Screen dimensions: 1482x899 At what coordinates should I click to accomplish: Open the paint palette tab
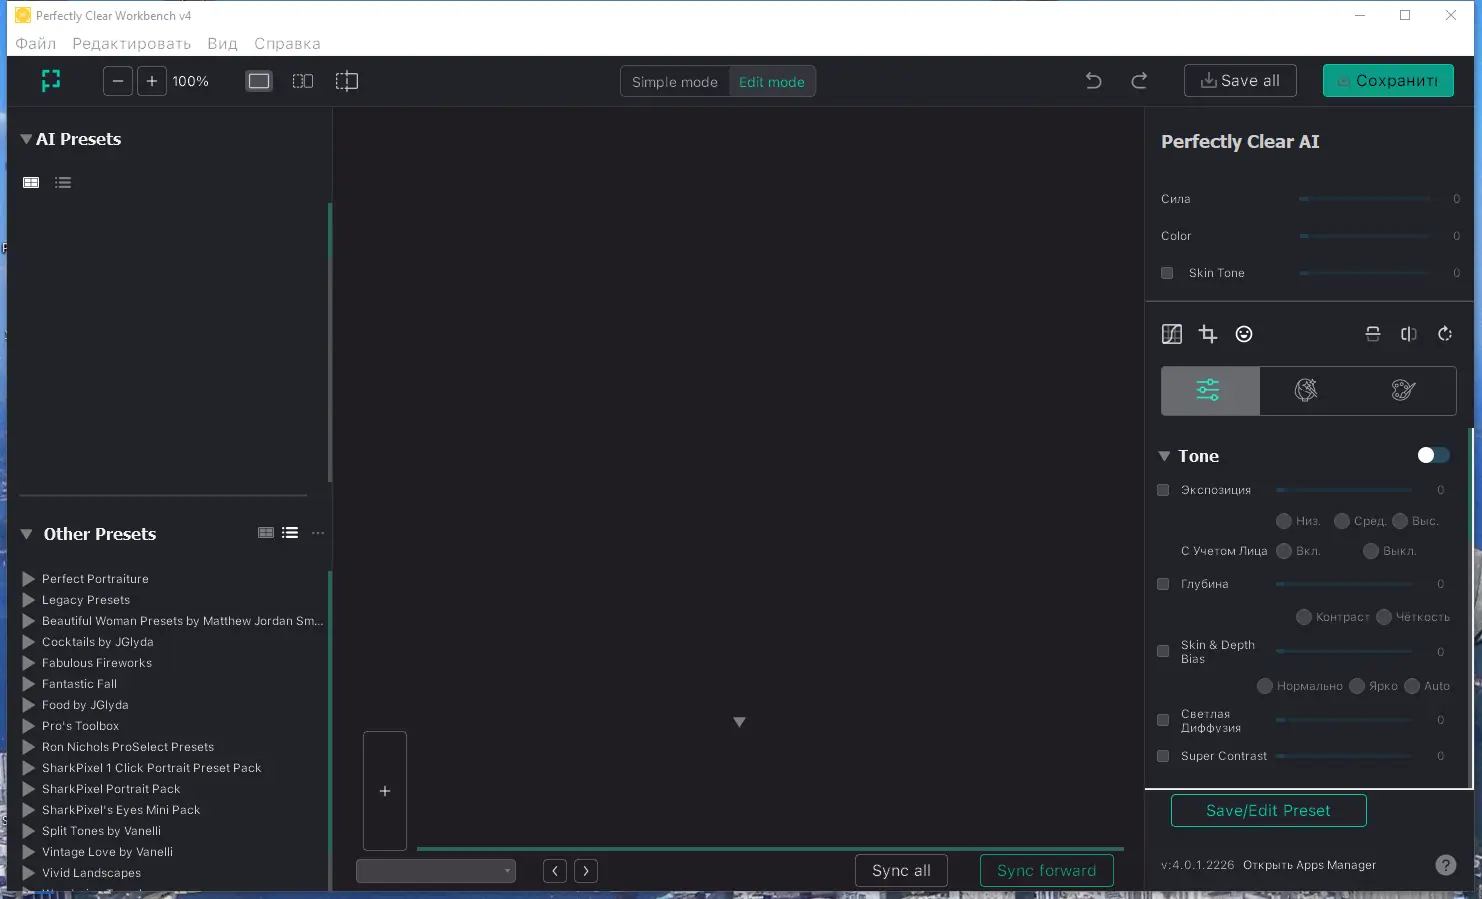(x=1404, y=390)
